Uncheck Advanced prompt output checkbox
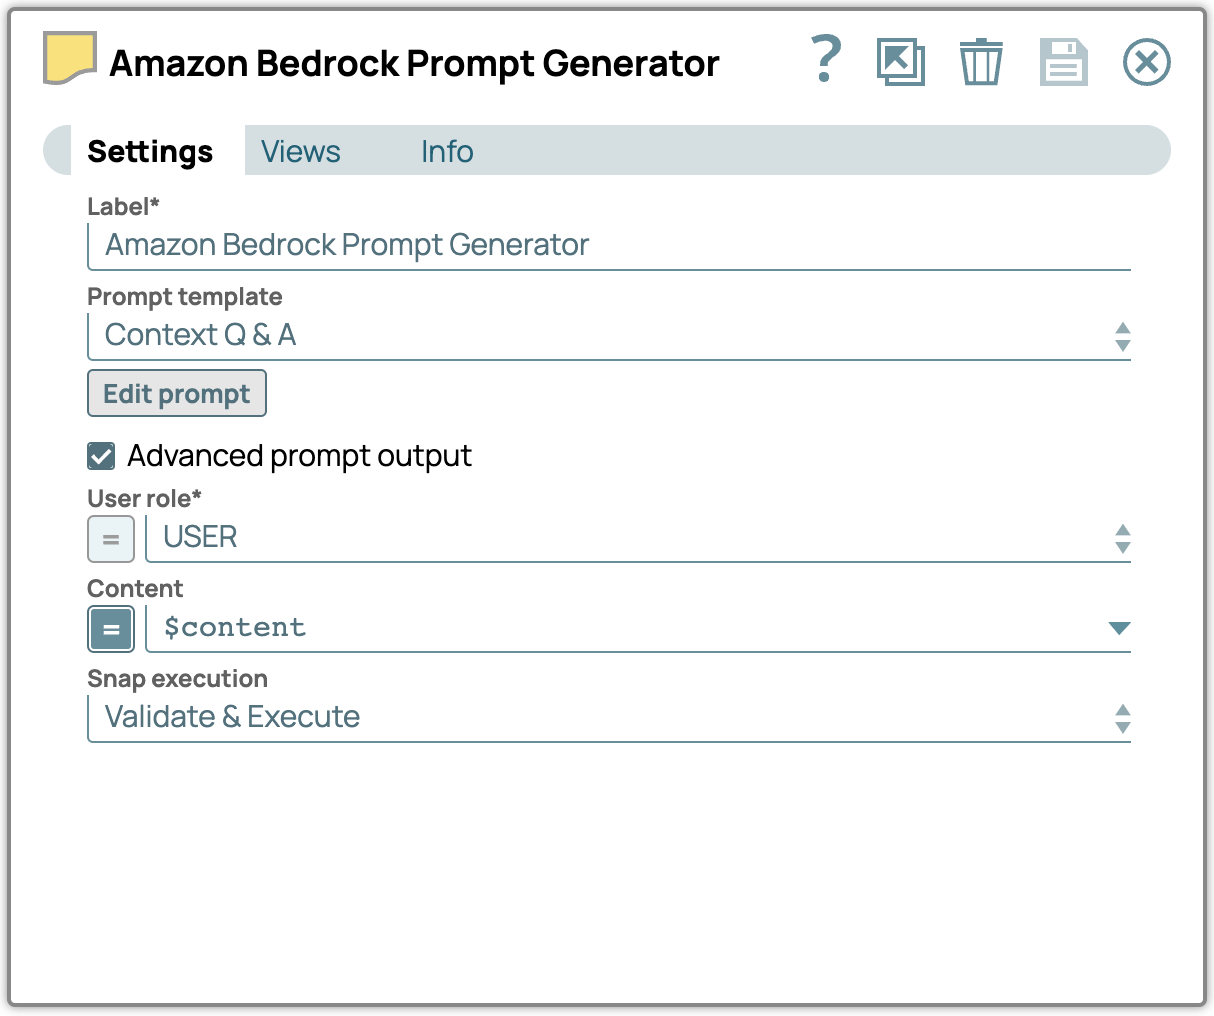This screenshot has height=1016, width=1214. click(x=101, y=456)
